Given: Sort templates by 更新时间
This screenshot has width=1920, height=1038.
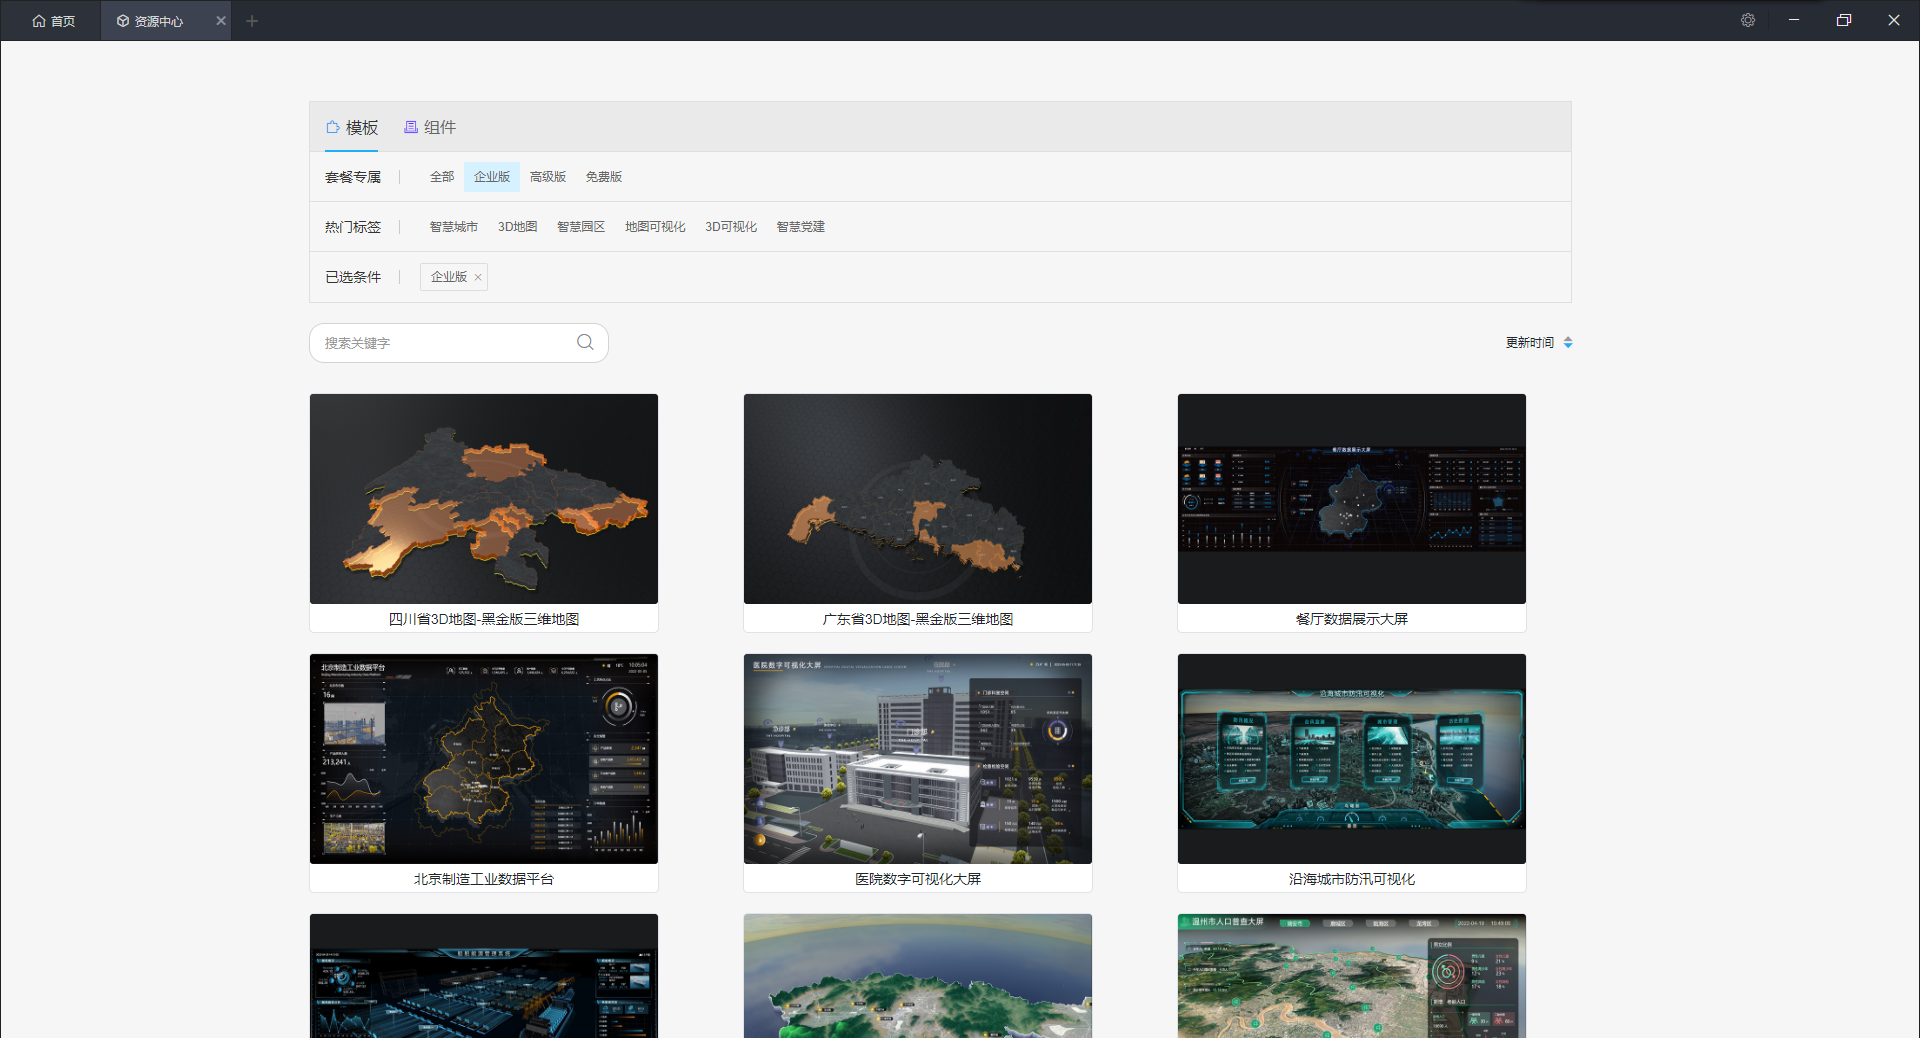Looking at the screenshot, I should tap(1539, 343).
